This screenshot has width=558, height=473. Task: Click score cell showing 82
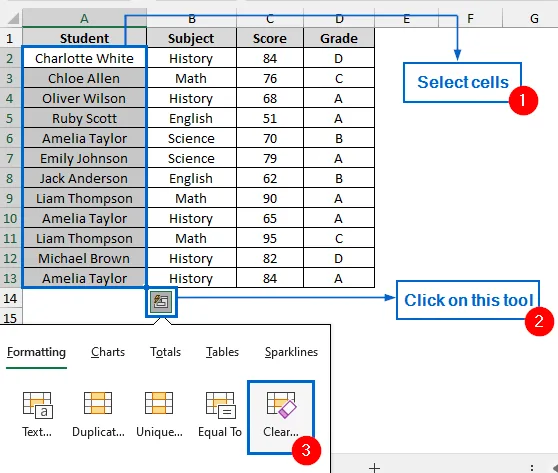[x=270, y=258]
